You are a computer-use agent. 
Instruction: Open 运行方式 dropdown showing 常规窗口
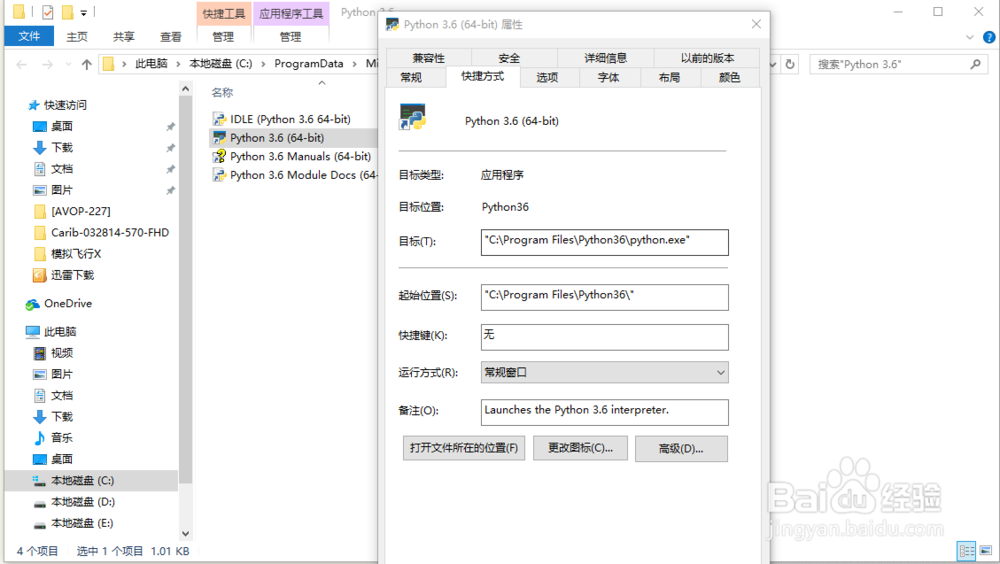(605, 373)
